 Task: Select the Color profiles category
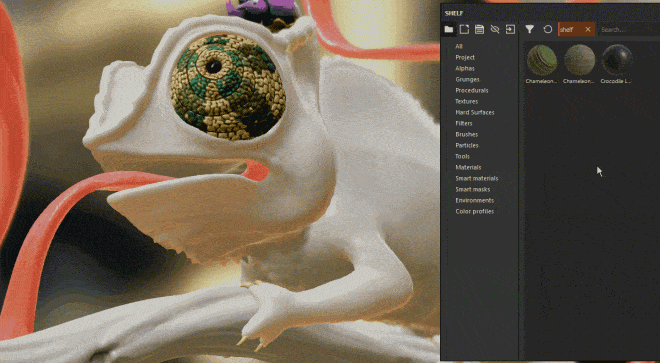coord(474,211)
